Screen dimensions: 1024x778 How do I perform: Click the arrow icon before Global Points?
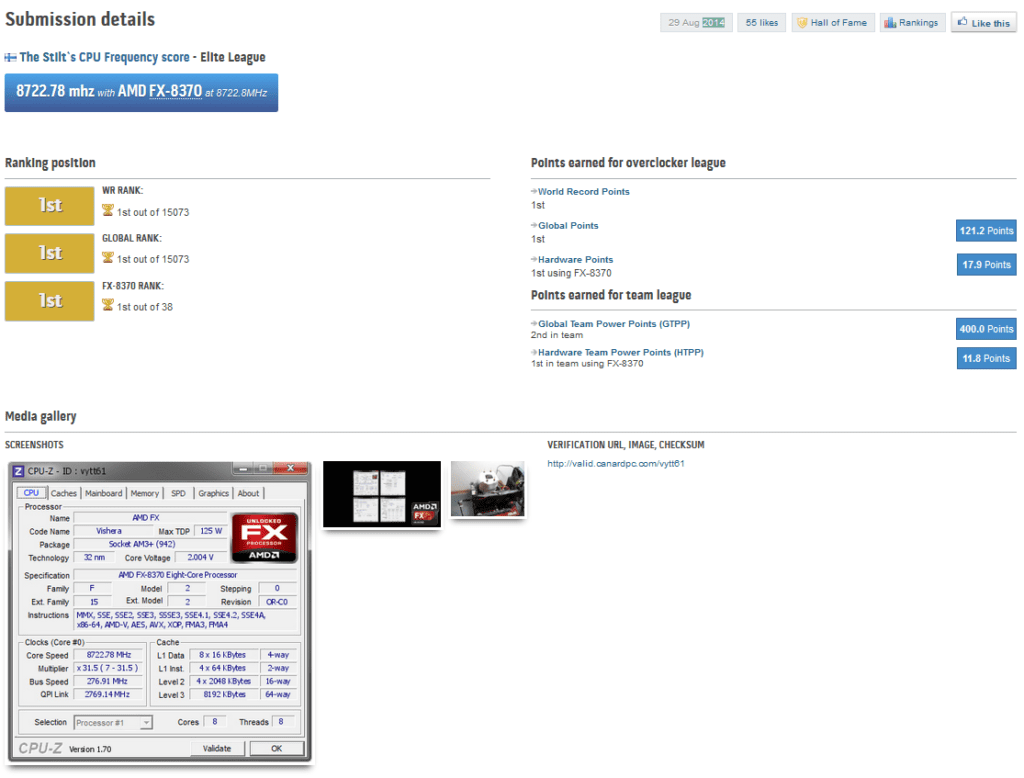(x=534, y=225)
